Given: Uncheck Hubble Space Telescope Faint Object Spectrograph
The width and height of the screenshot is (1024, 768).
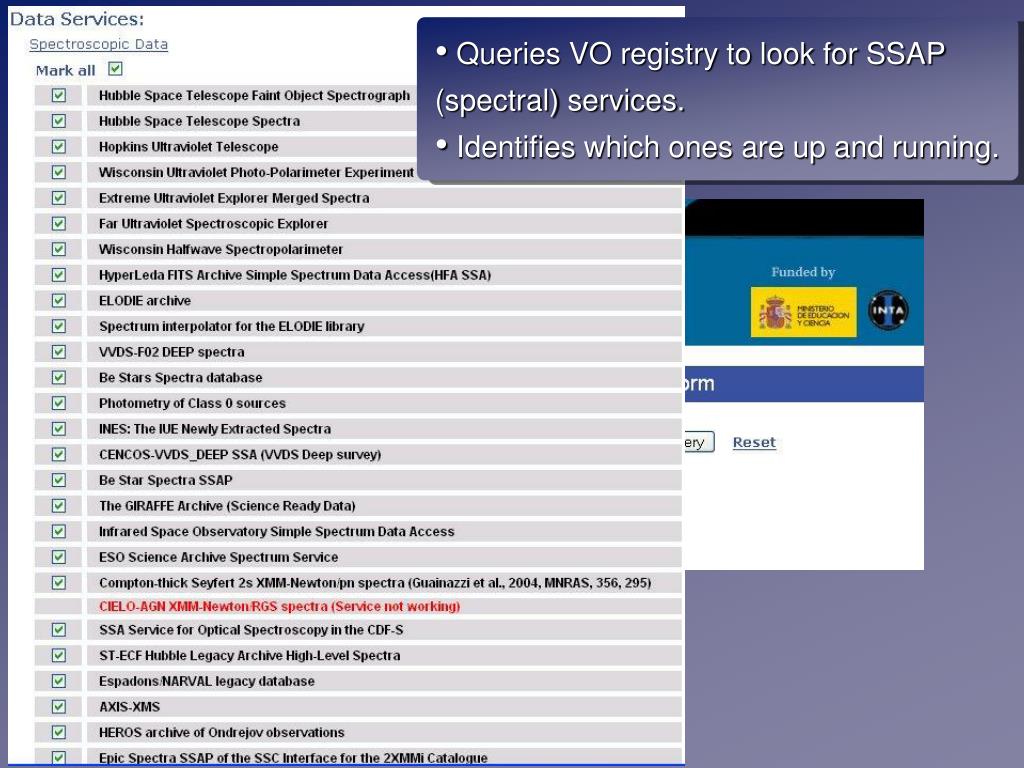Looking at the screenshot, I should 59,95.
